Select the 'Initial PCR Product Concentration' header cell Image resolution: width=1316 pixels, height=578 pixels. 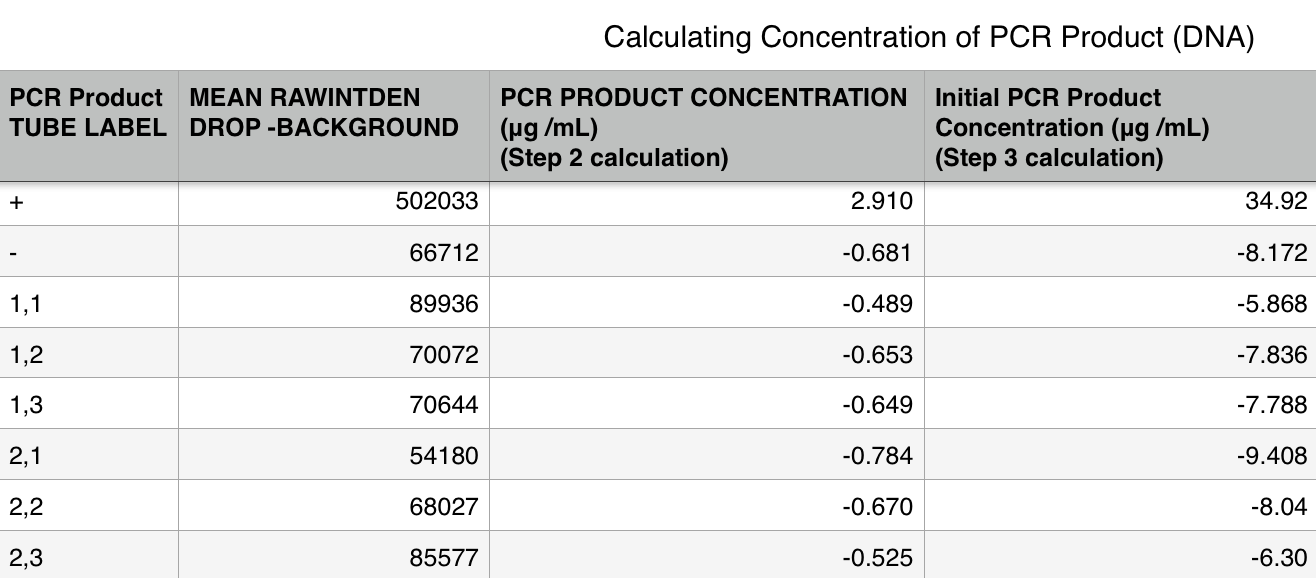point(1118,127)
